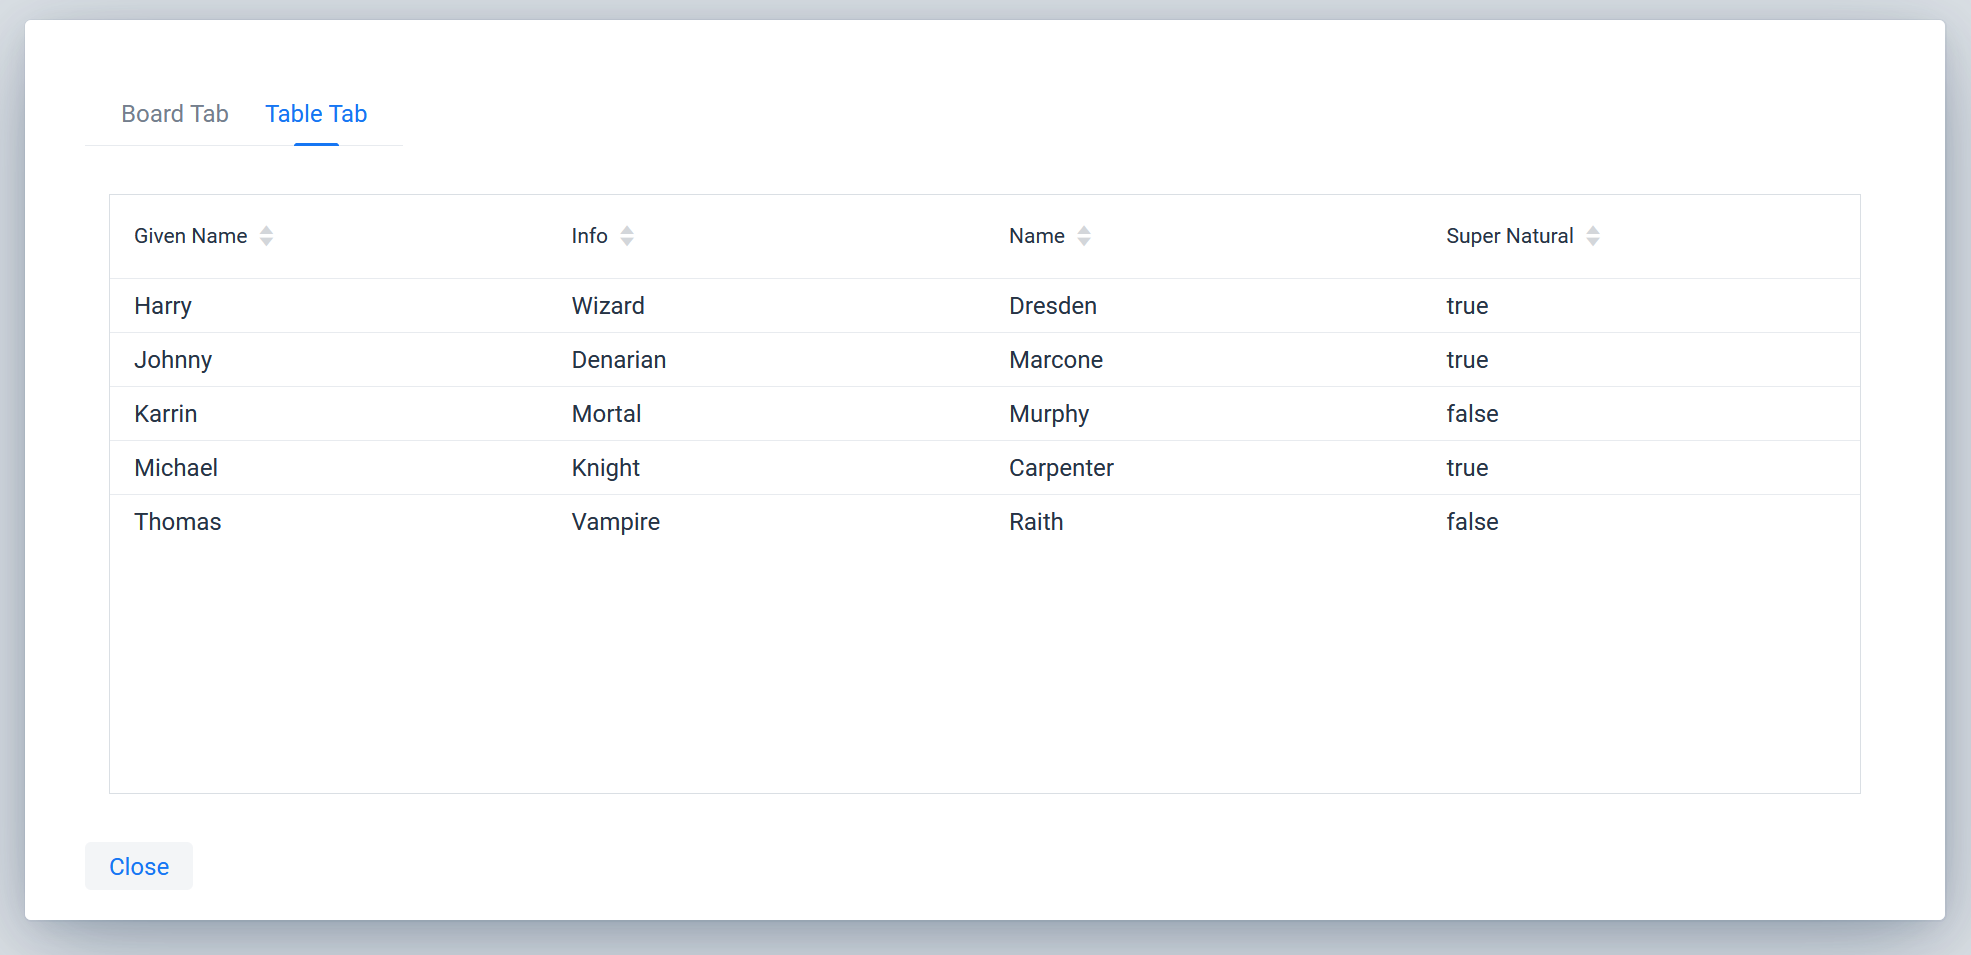Viewport: 1971px width, 955px height.
Task: Click the Wizard cell in Harry's row
Action: coord(607,305)
